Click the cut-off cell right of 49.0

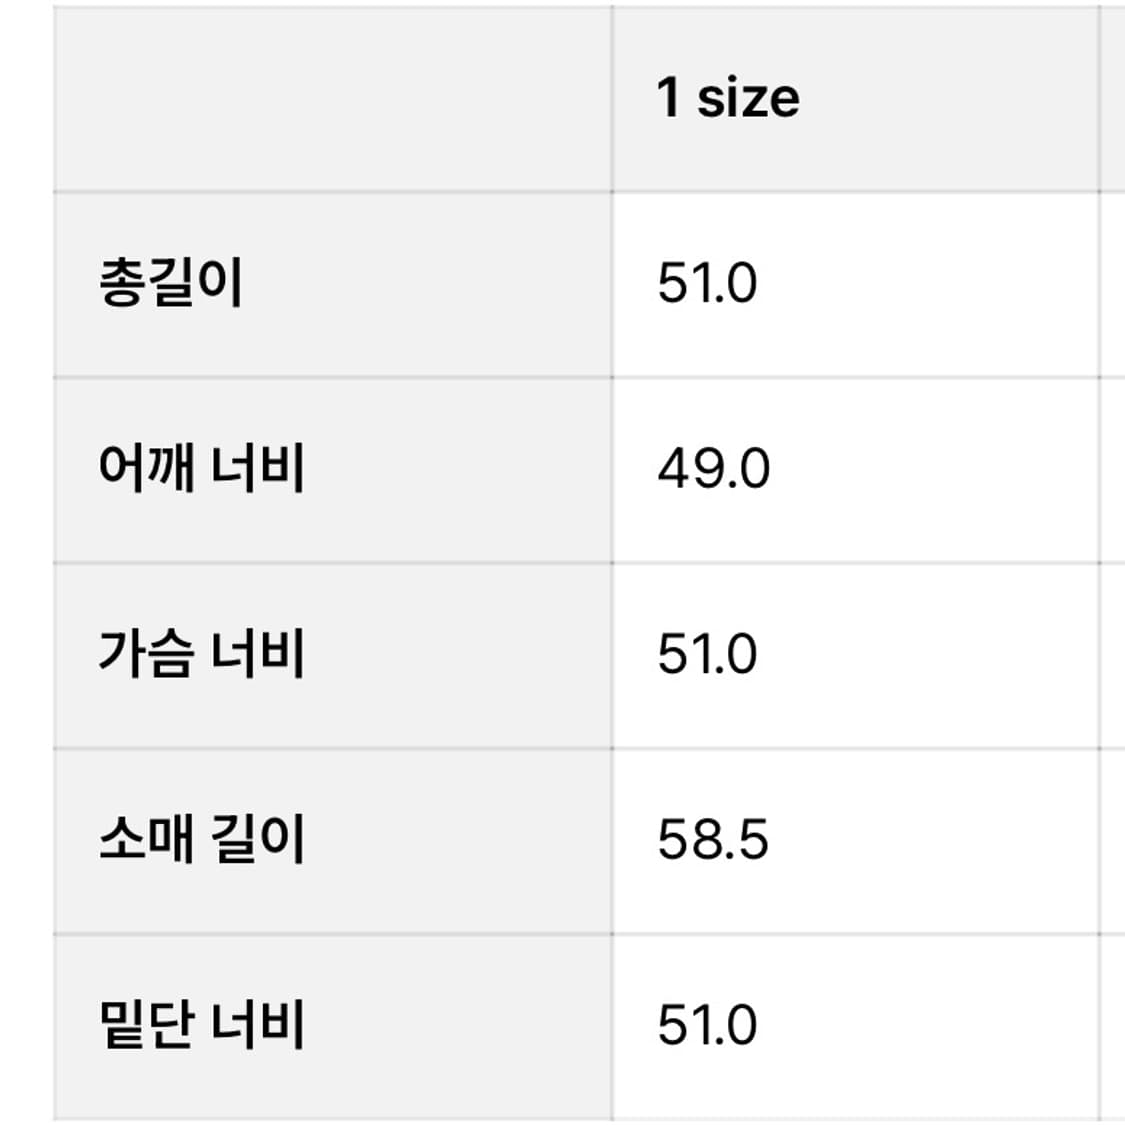click(1113, 468)
